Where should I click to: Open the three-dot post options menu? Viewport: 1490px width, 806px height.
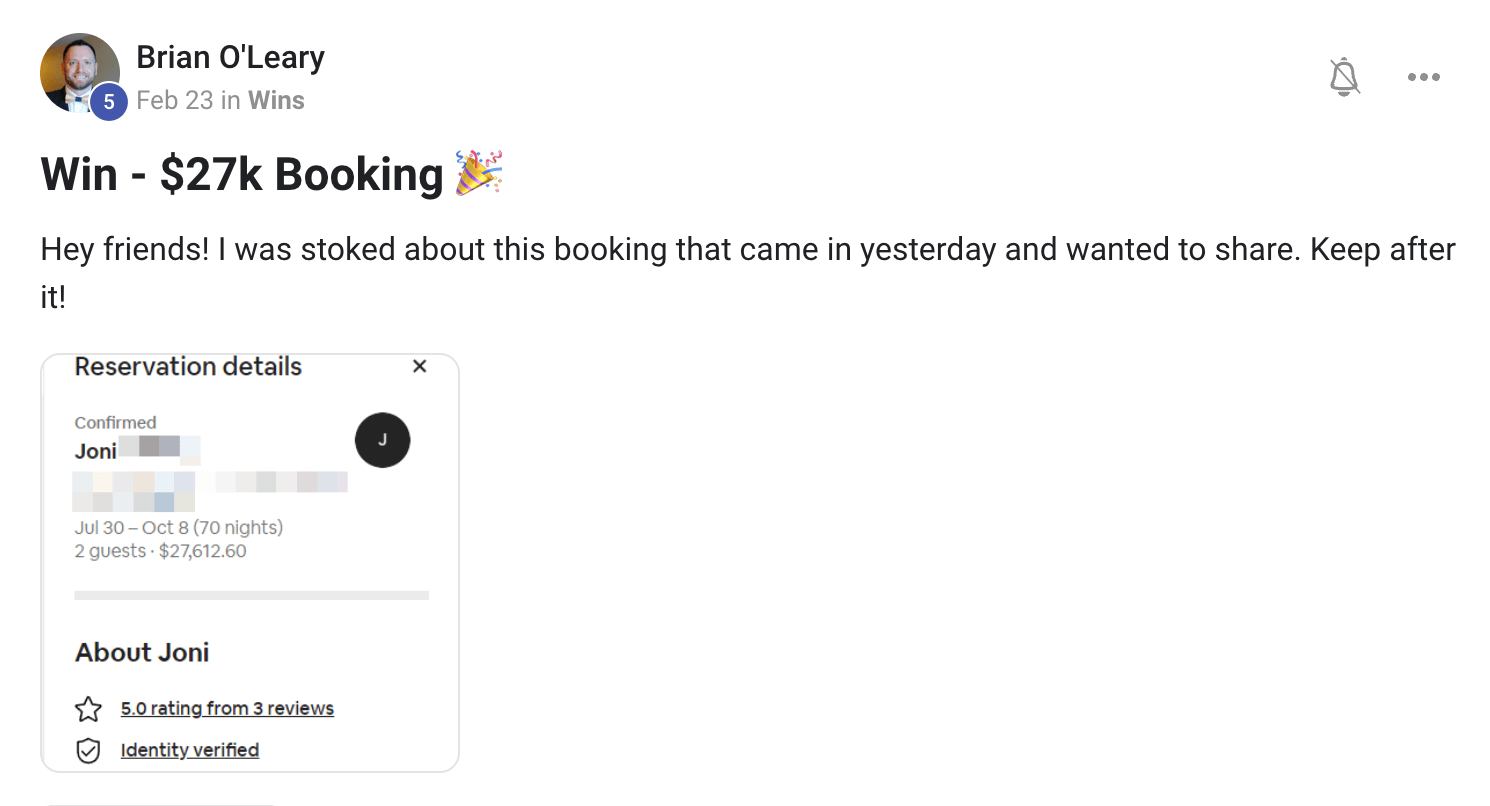(1423, 77)
